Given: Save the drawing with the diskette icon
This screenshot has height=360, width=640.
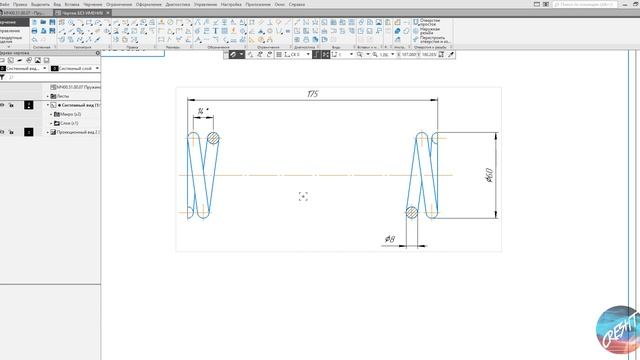Looking at the screenshot, I should point(52,22).
